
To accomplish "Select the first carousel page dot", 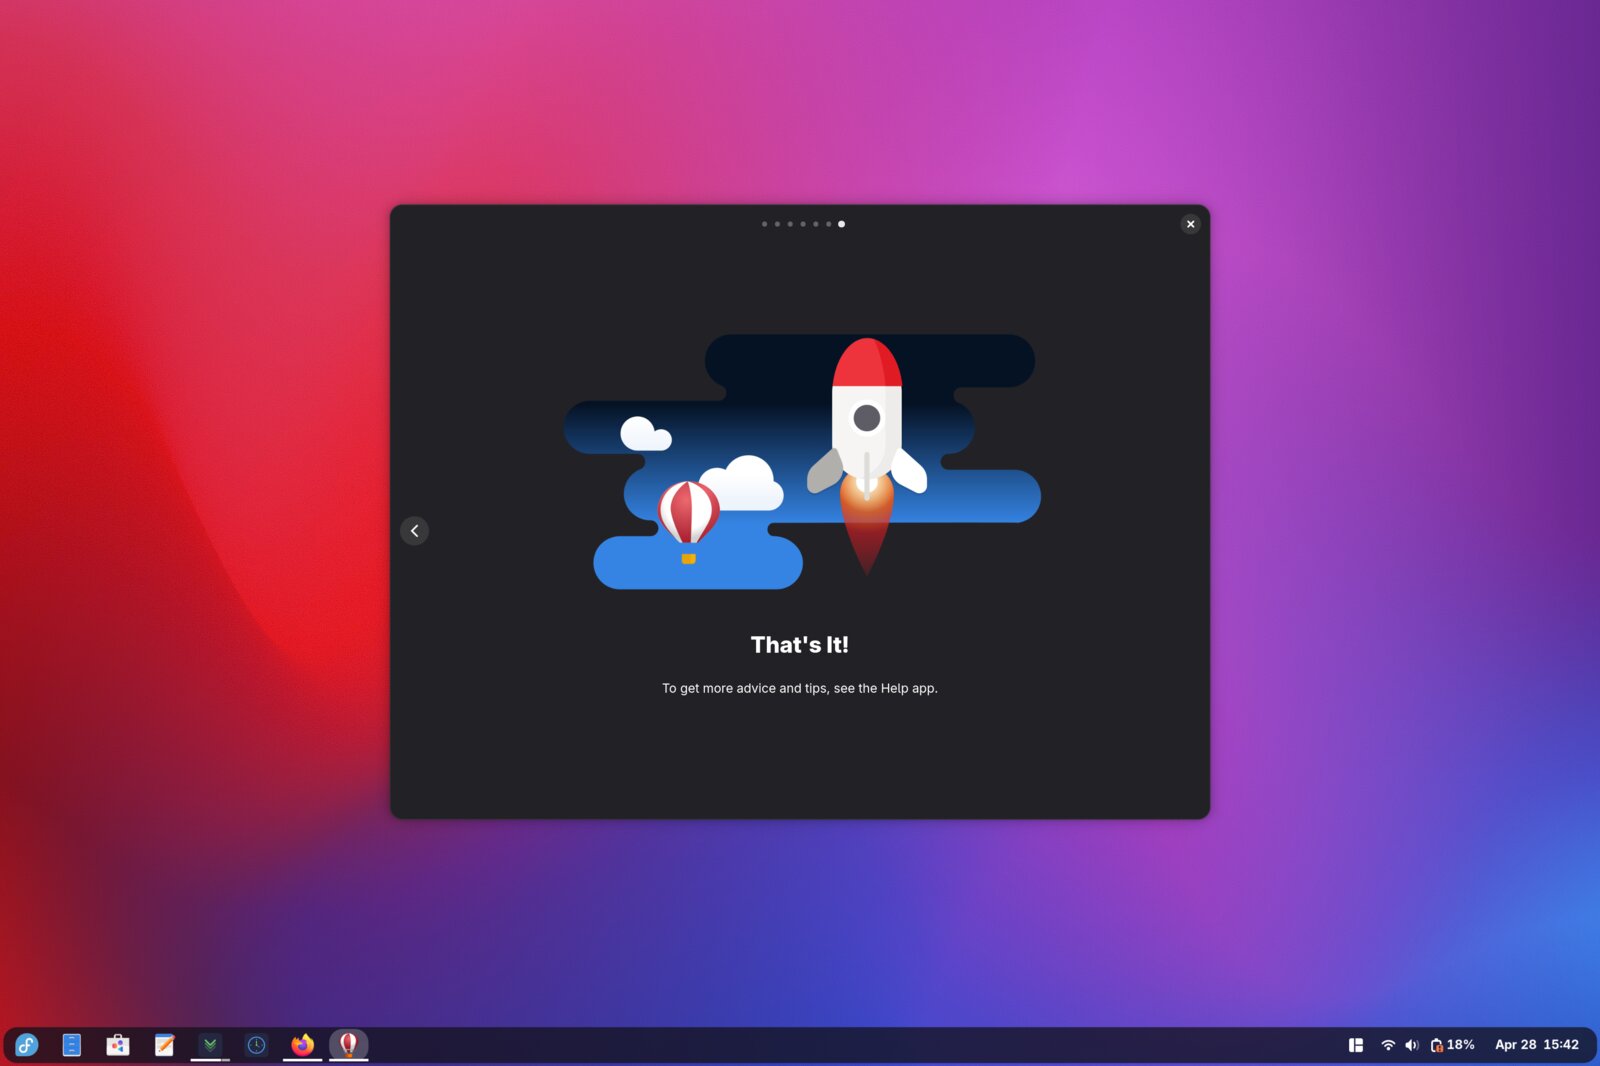I will tap(766, 224).
